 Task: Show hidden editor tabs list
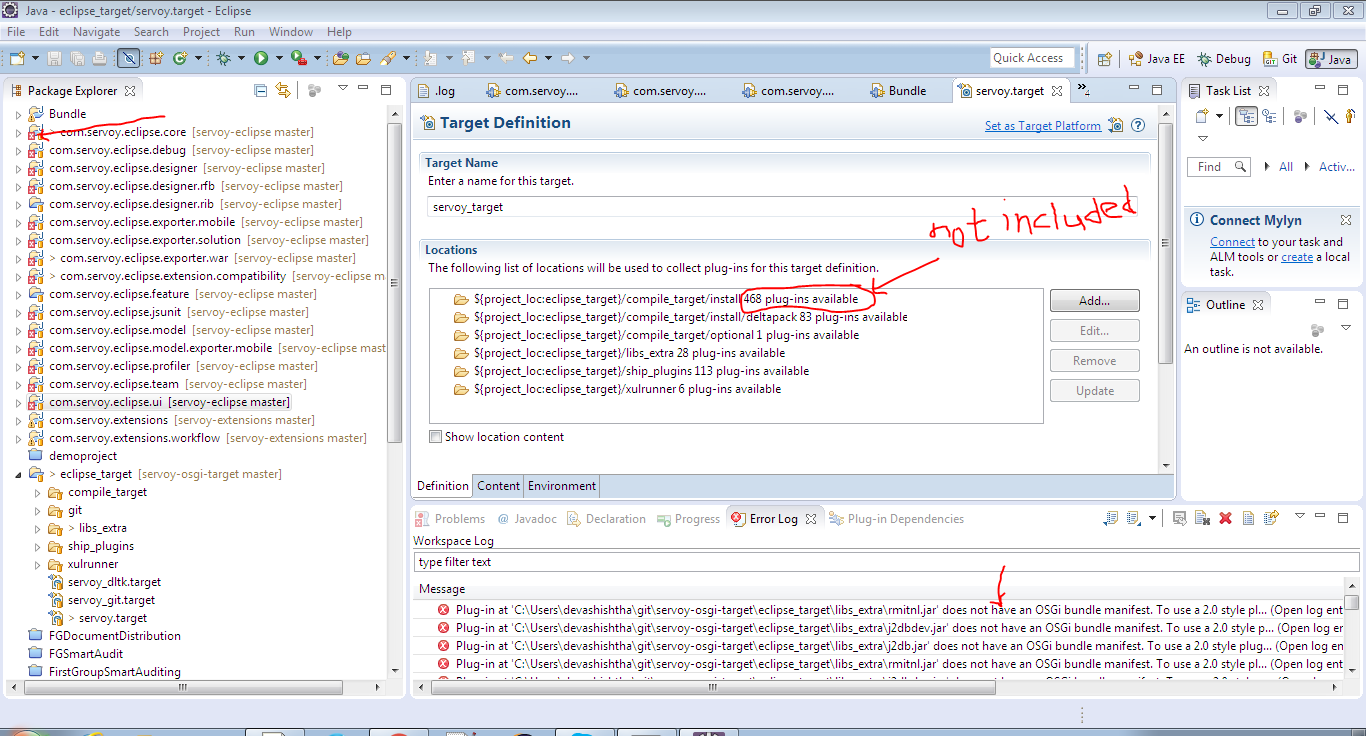pos(1083,91)
